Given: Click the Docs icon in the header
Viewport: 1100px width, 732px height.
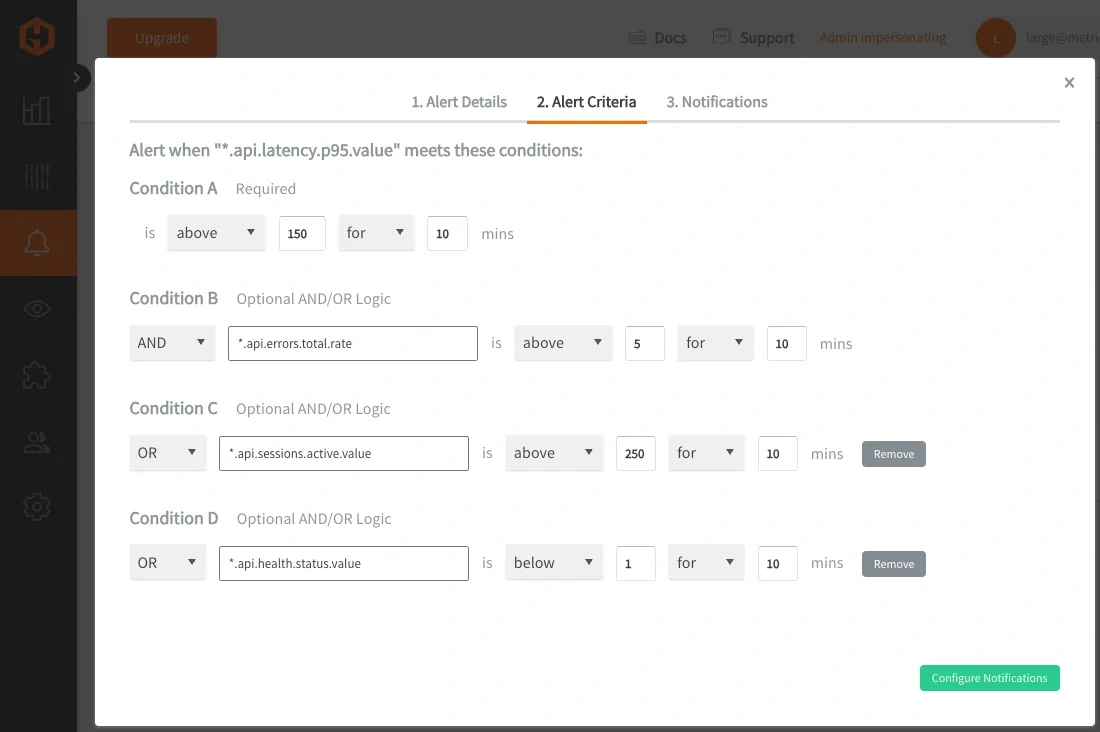Looking at the screenshot, I should tap(637, 37).
